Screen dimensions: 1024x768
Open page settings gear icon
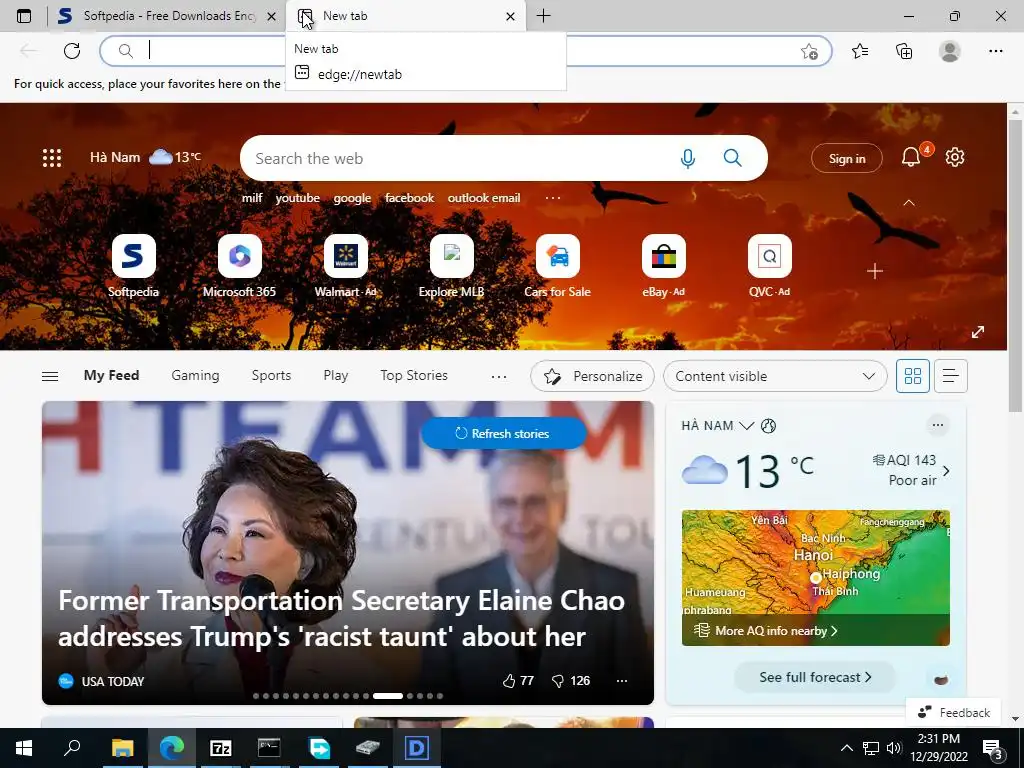coord(955,157)
